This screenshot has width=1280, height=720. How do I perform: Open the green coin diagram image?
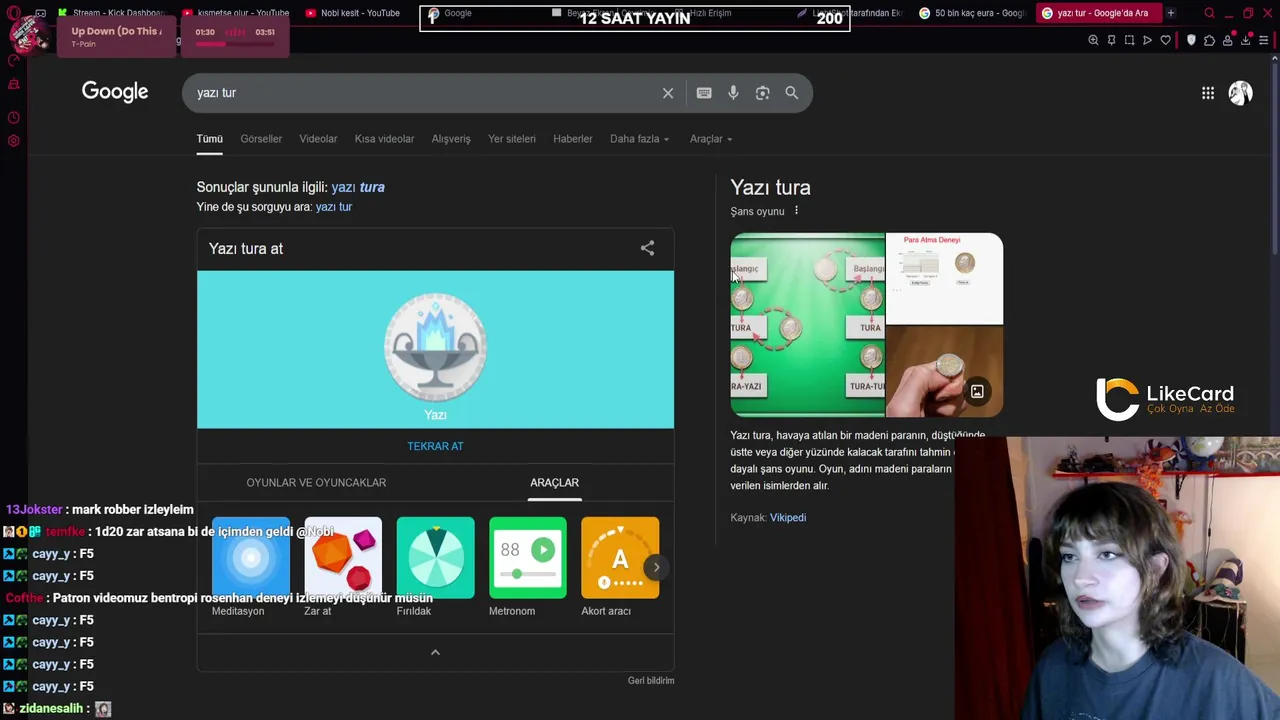pyautogui.click(x=807, y=325)
